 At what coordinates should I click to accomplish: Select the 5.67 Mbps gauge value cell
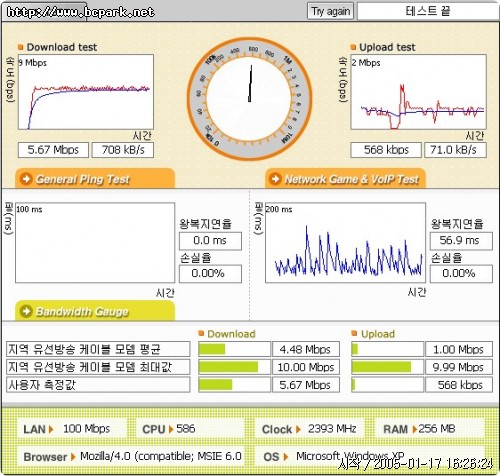[x=306, y=385]
